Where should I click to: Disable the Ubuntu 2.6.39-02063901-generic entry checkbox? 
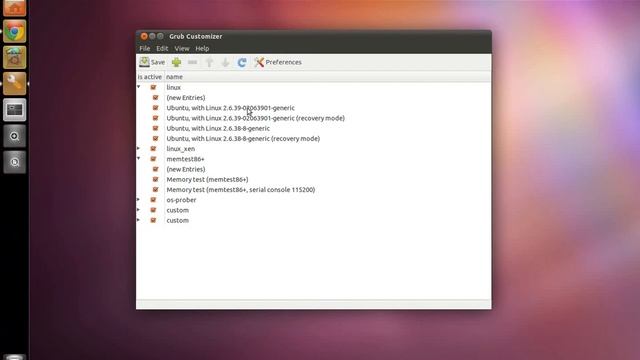tap(156, 108)
